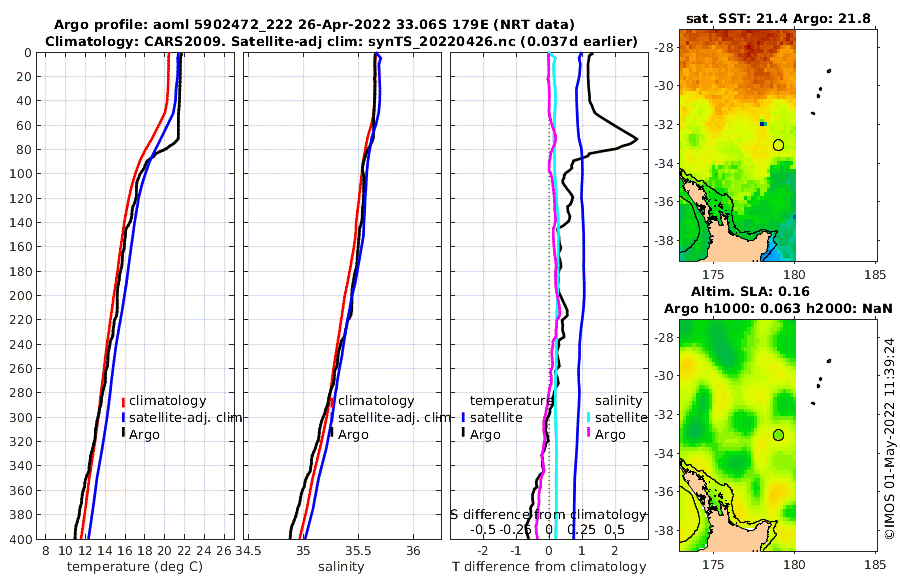The width and height of the screenshot is (900, 580).
Task: Click the depth tick label '200'
Action: [x=21, y=296]
